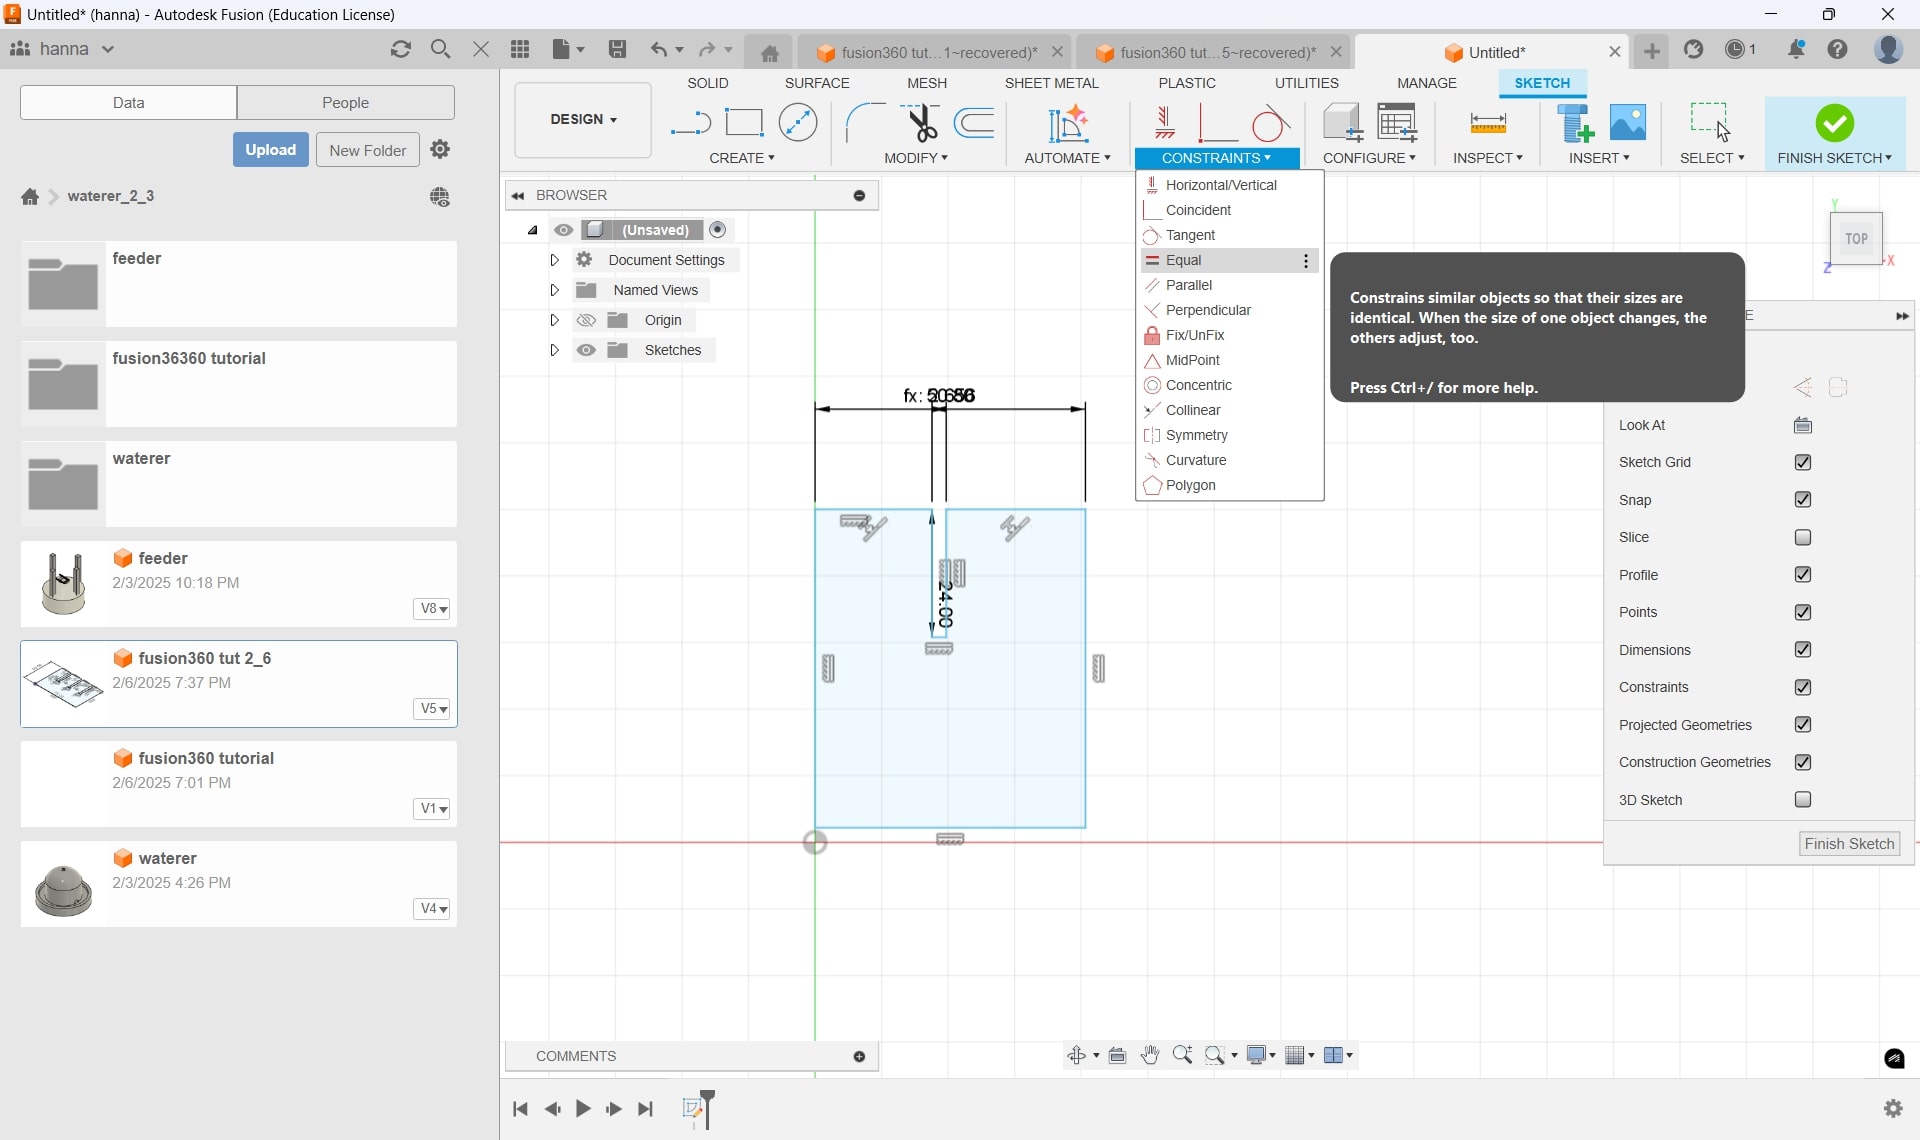Click the waterer_2_3 breadcrumb link
Image resolution: width=1920 pixels, height=1140 pixels.
(x=109, y=195)
